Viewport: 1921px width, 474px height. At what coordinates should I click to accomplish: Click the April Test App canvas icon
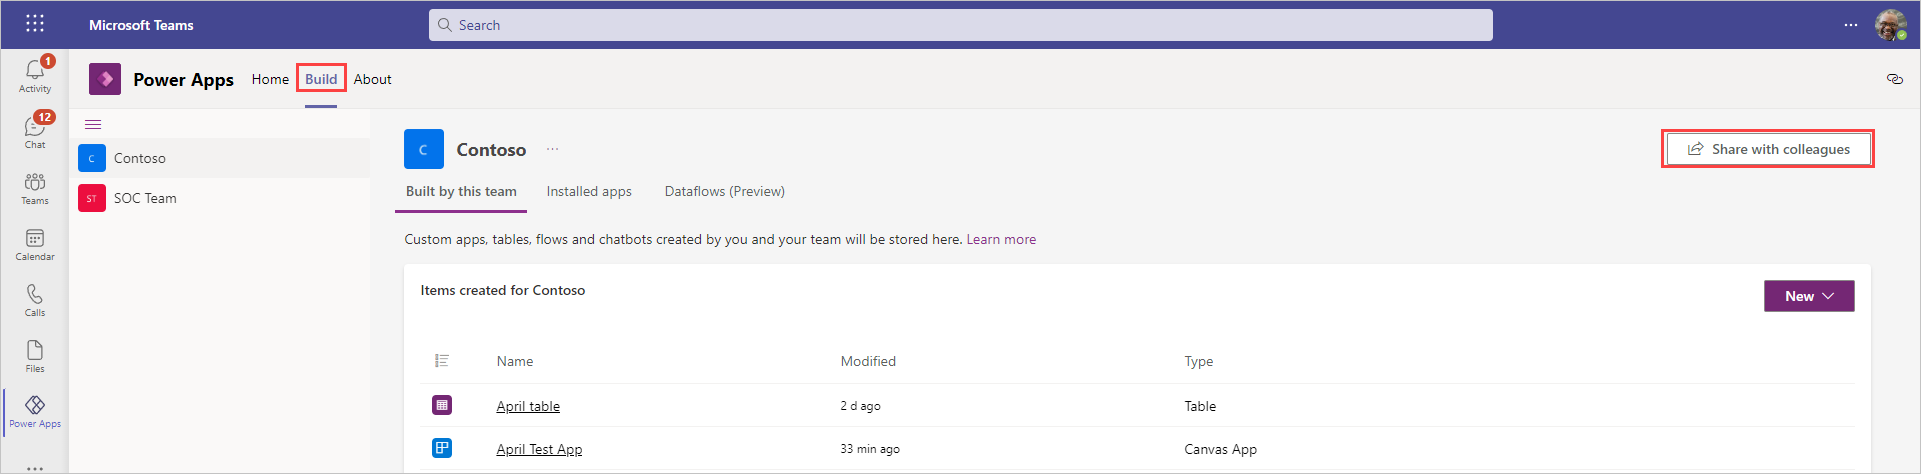pyautogui.click(x=442, y=448)
